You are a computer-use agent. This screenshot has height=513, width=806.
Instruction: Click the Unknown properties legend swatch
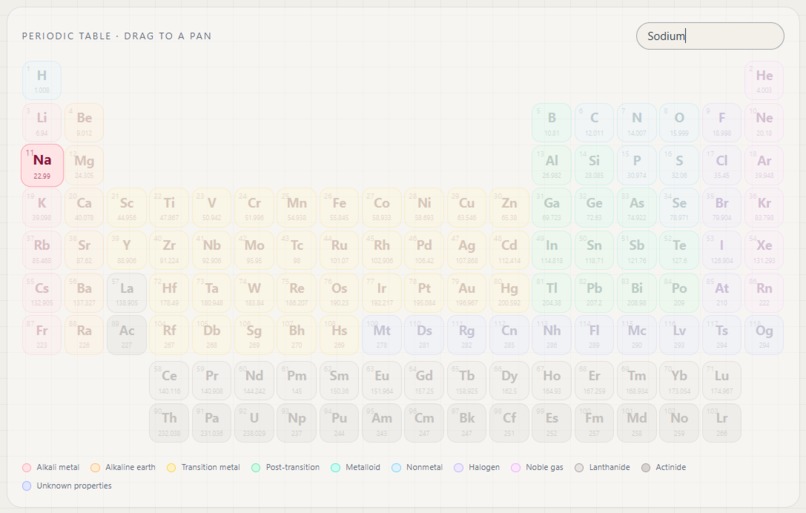tap(27, 486)
